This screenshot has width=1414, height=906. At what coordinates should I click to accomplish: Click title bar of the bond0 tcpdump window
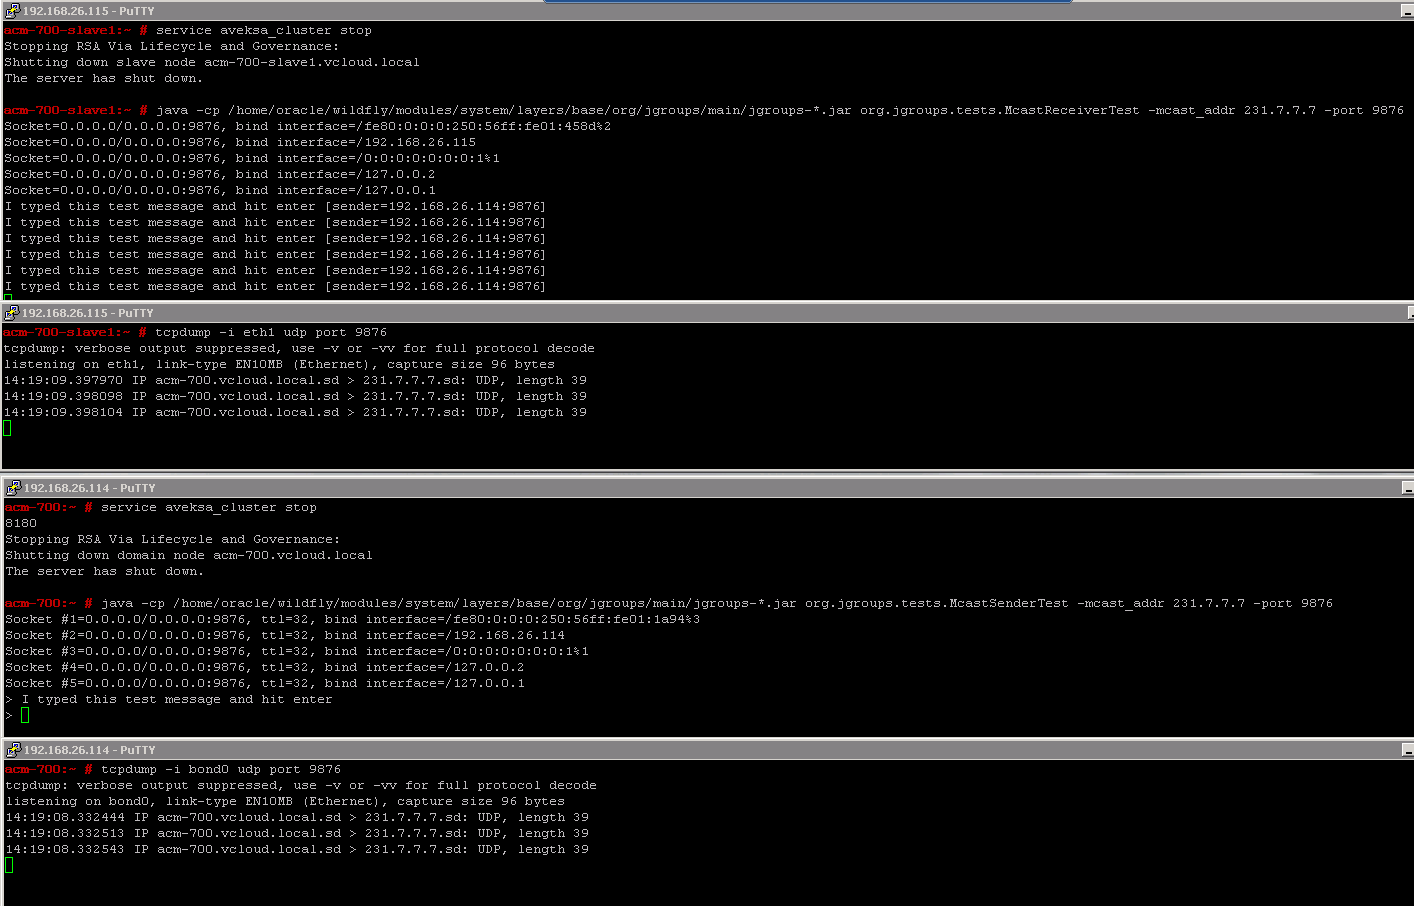(700, 750)
